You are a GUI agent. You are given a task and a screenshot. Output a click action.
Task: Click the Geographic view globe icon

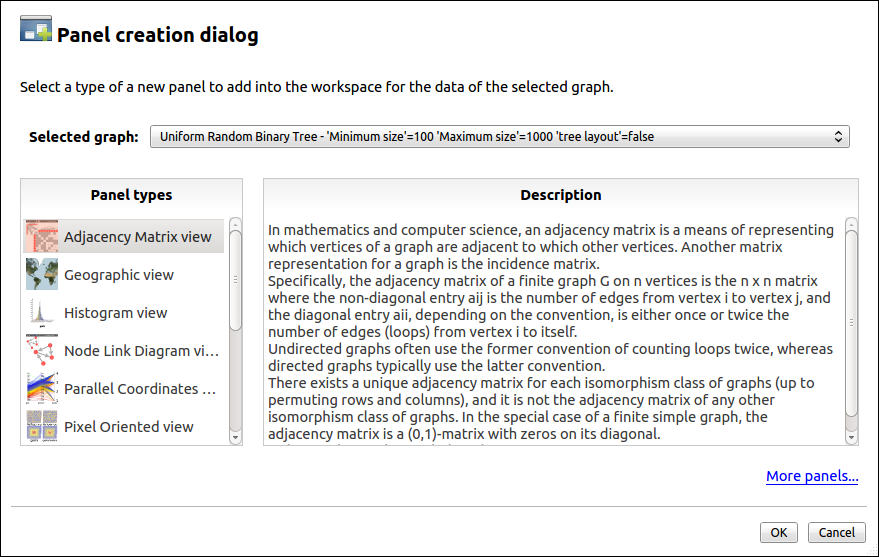[41, 275]
